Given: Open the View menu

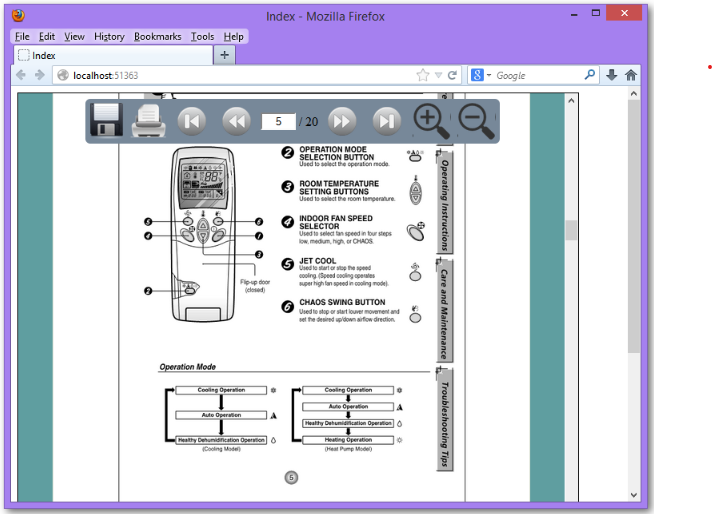Looking at the screenshot, I should click(74, 36).
